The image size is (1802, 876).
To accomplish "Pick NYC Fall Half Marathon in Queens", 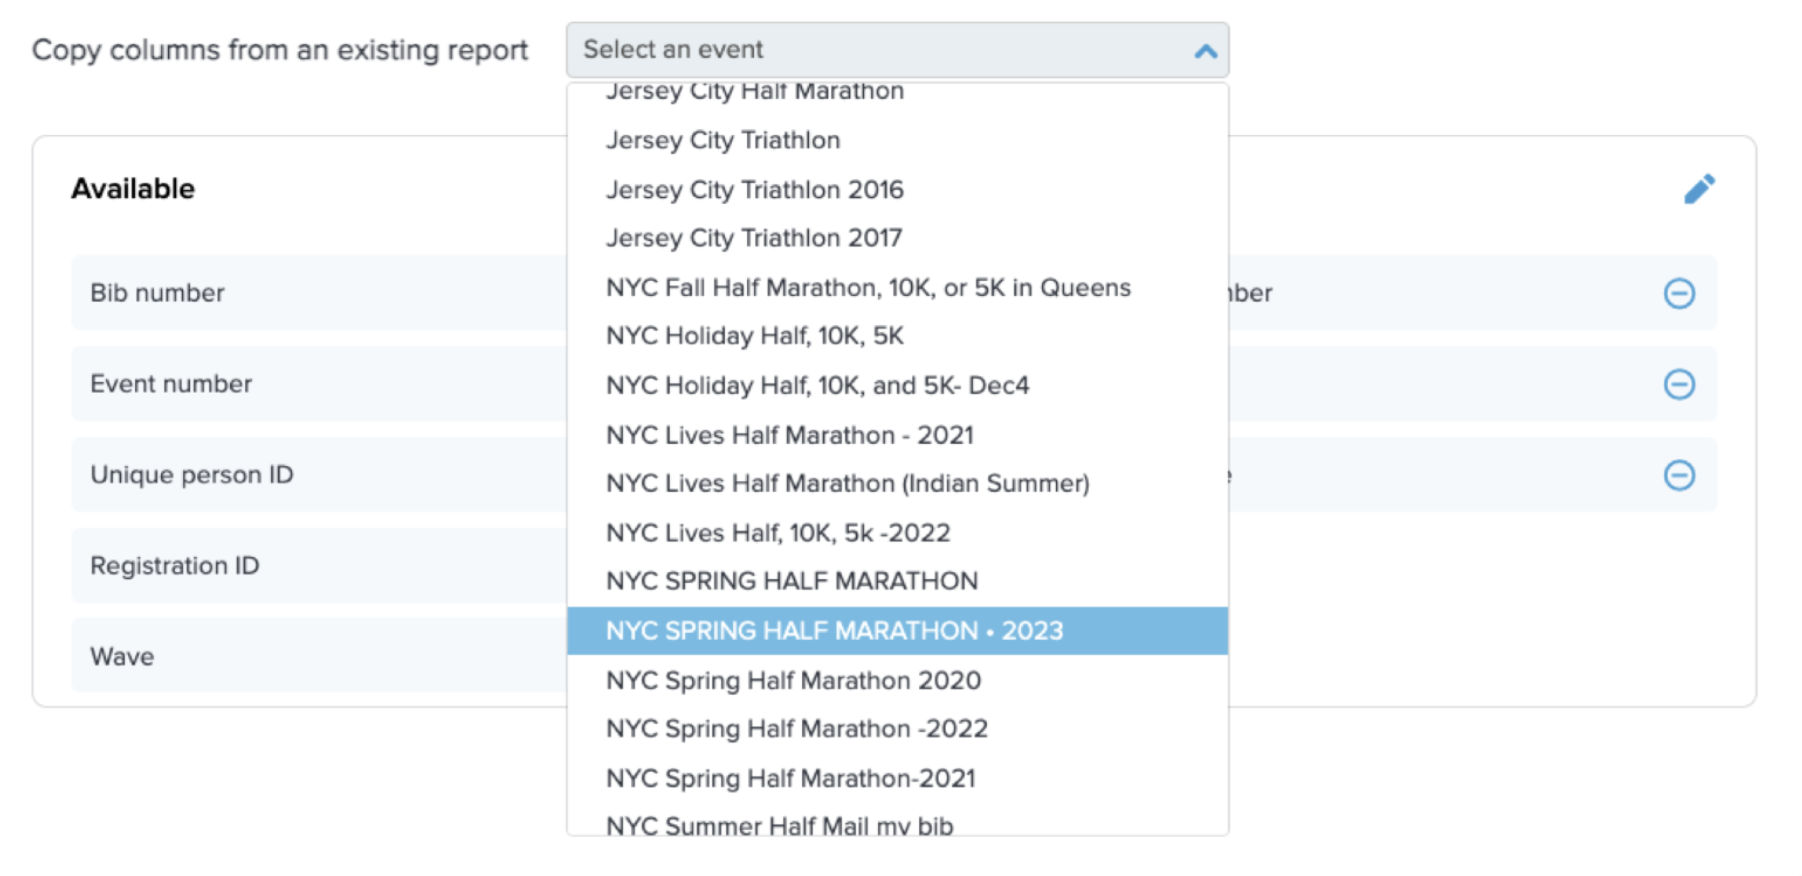I will tap(868, 288).
